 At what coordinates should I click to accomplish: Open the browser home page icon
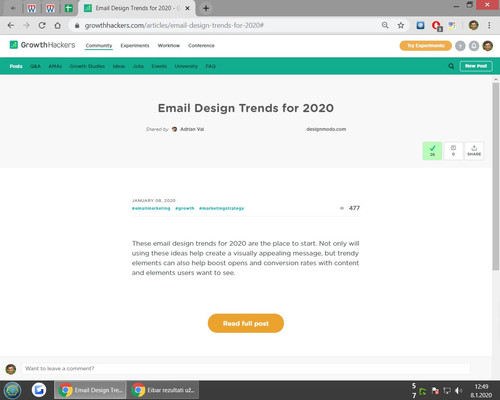point(57,25)
